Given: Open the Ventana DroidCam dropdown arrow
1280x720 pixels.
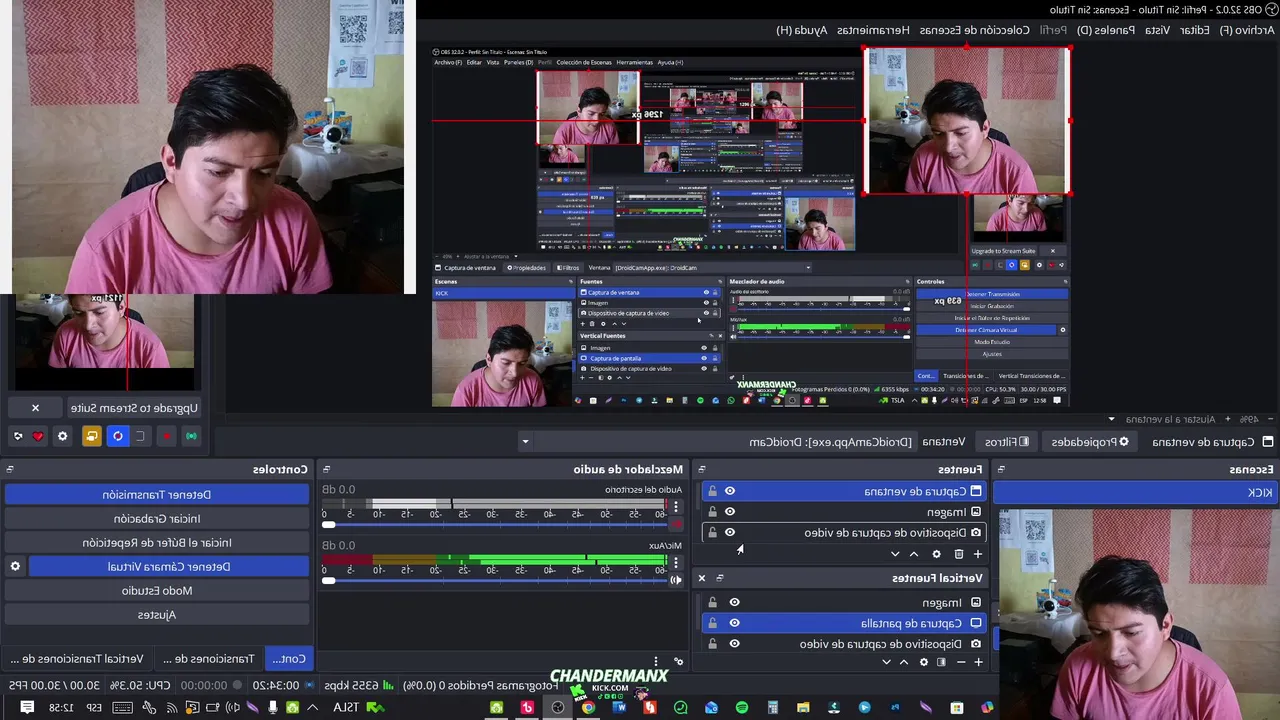Looking at the screenshot, I should [x=525, y=441].
